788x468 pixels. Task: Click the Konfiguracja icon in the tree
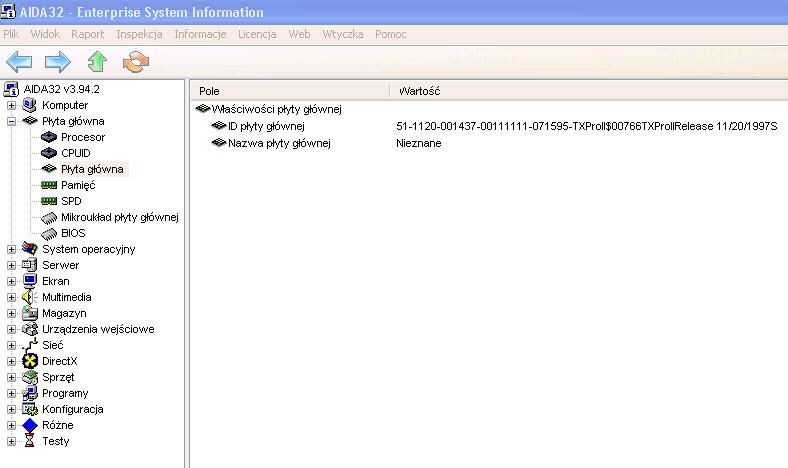click(30, 409)
